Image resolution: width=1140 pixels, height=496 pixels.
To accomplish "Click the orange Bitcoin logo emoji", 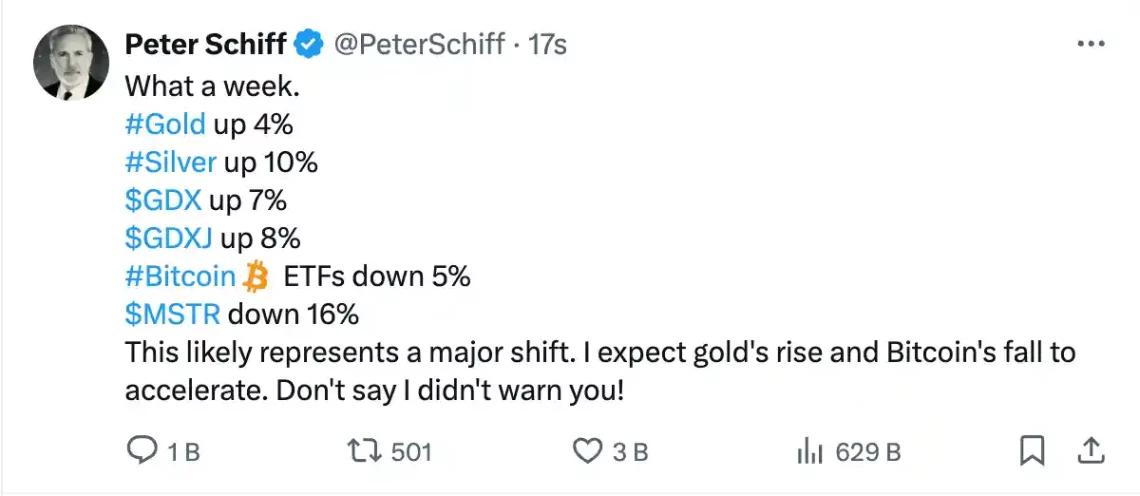I will 256,276.
